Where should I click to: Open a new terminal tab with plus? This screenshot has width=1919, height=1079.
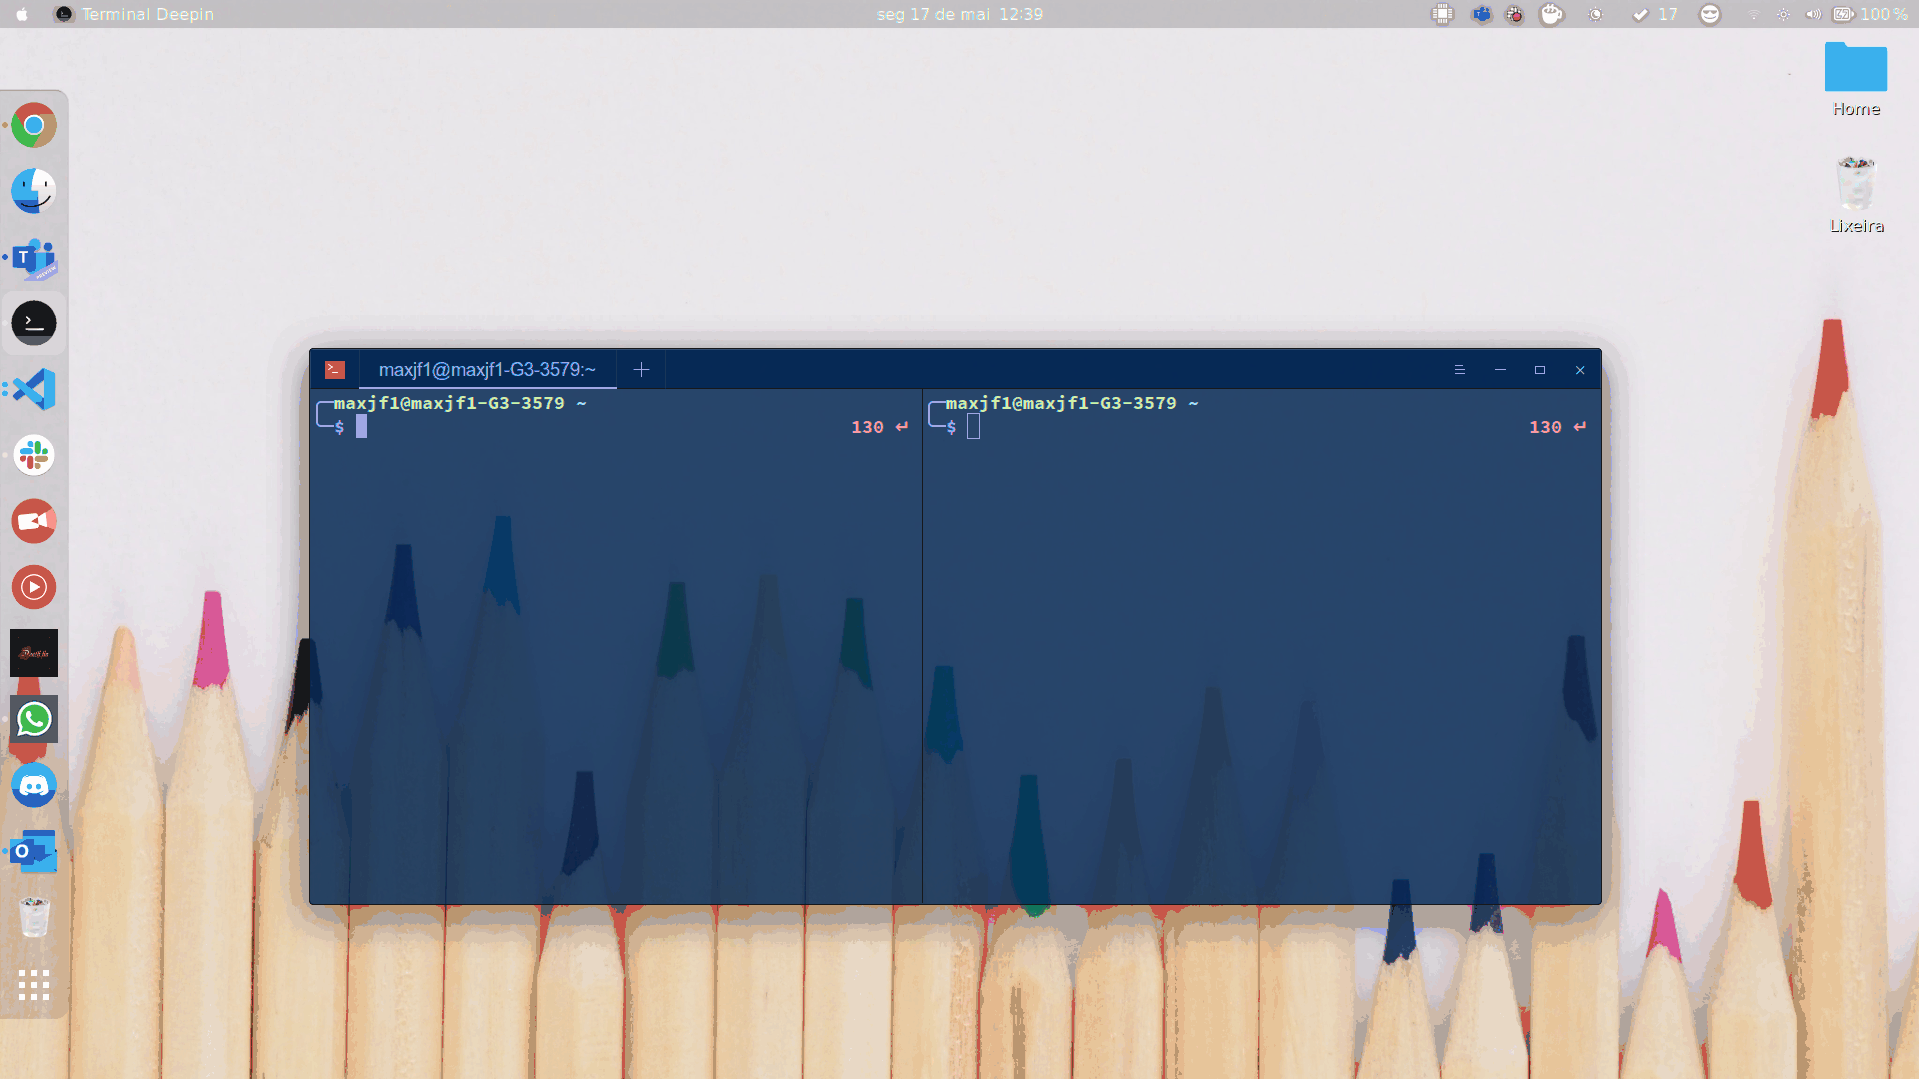point(641,370)
